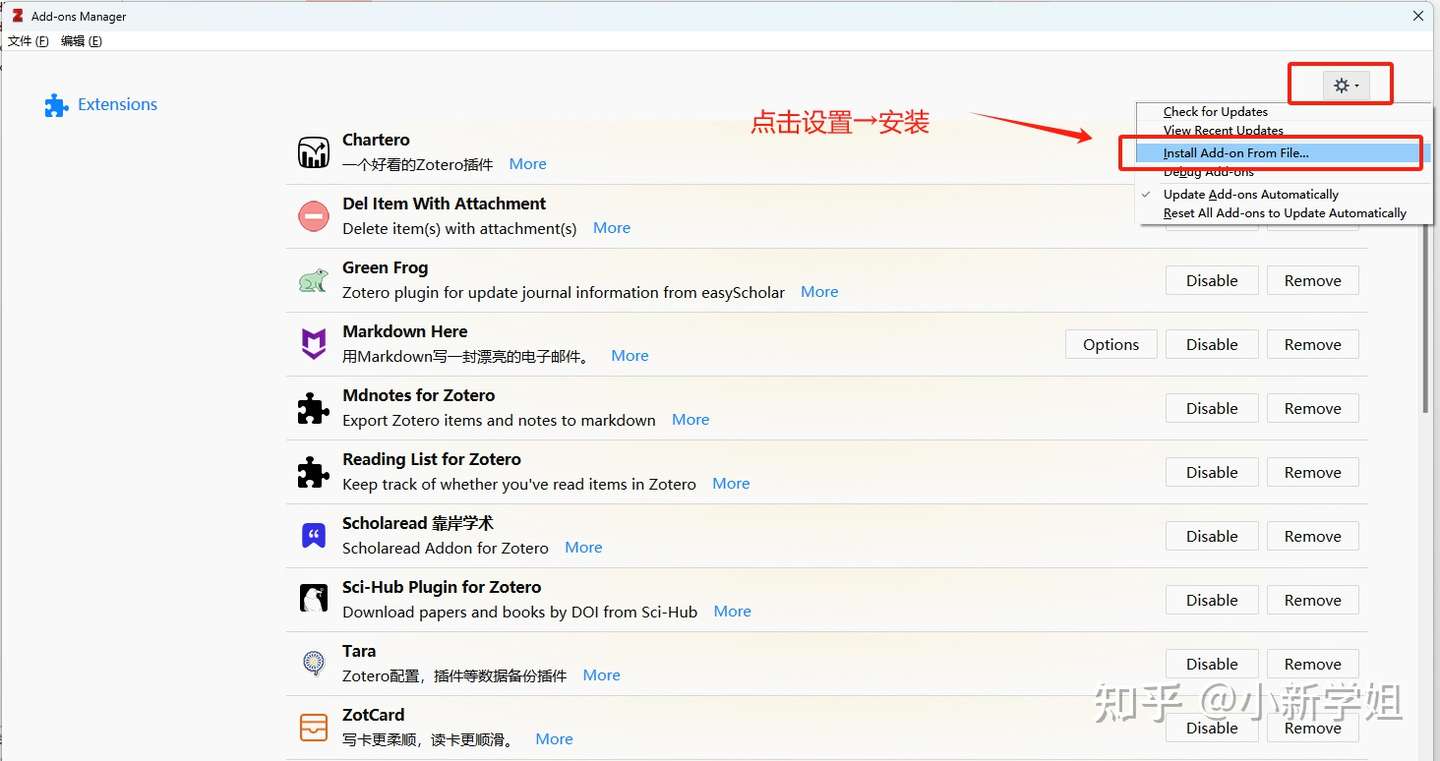Open Options for Markdown Here
This screenshot has width=1440, height=761.
[1111, 344]
